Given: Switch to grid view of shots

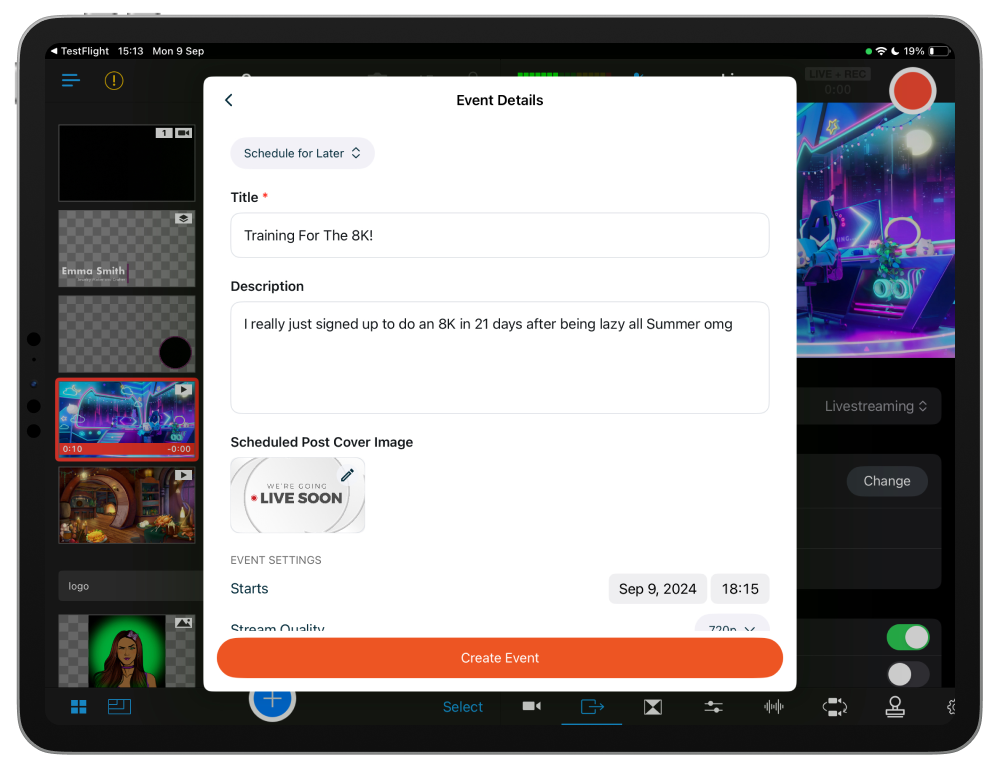Looking at the screenshot, I should 78,707.
